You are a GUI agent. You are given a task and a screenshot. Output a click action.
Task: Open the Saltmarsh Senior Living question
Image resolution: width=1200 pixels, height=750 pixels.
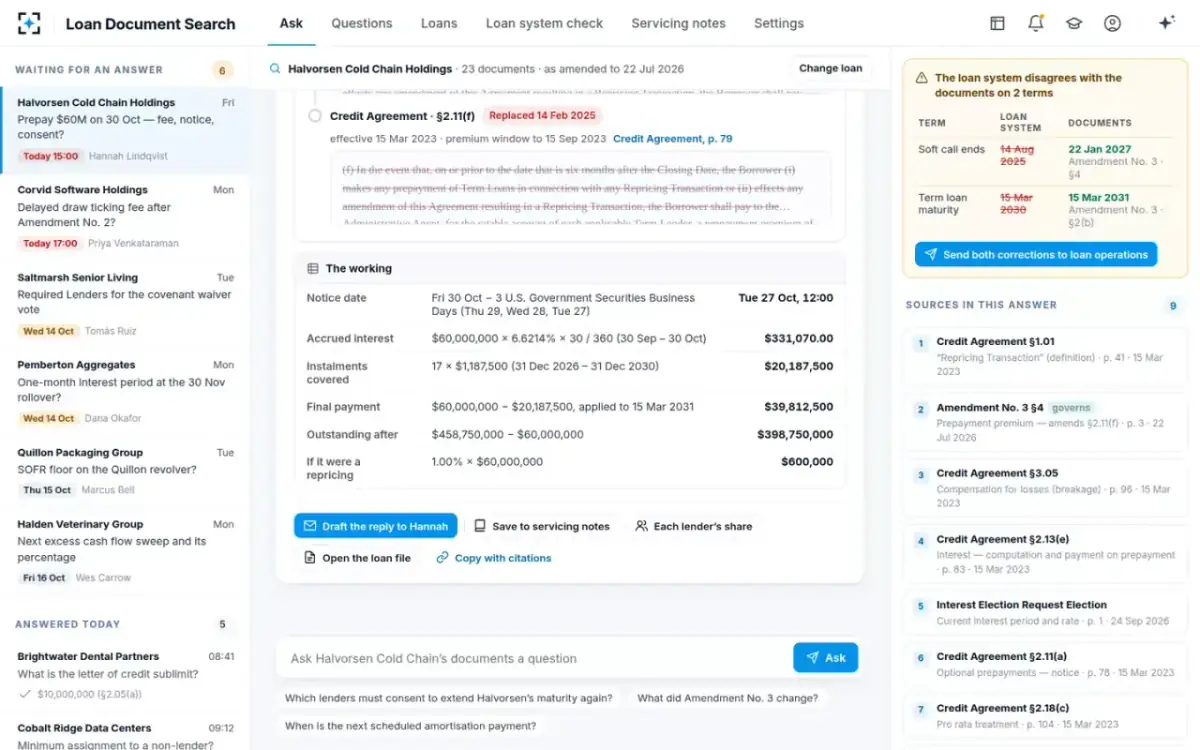(x=125, y=304)
